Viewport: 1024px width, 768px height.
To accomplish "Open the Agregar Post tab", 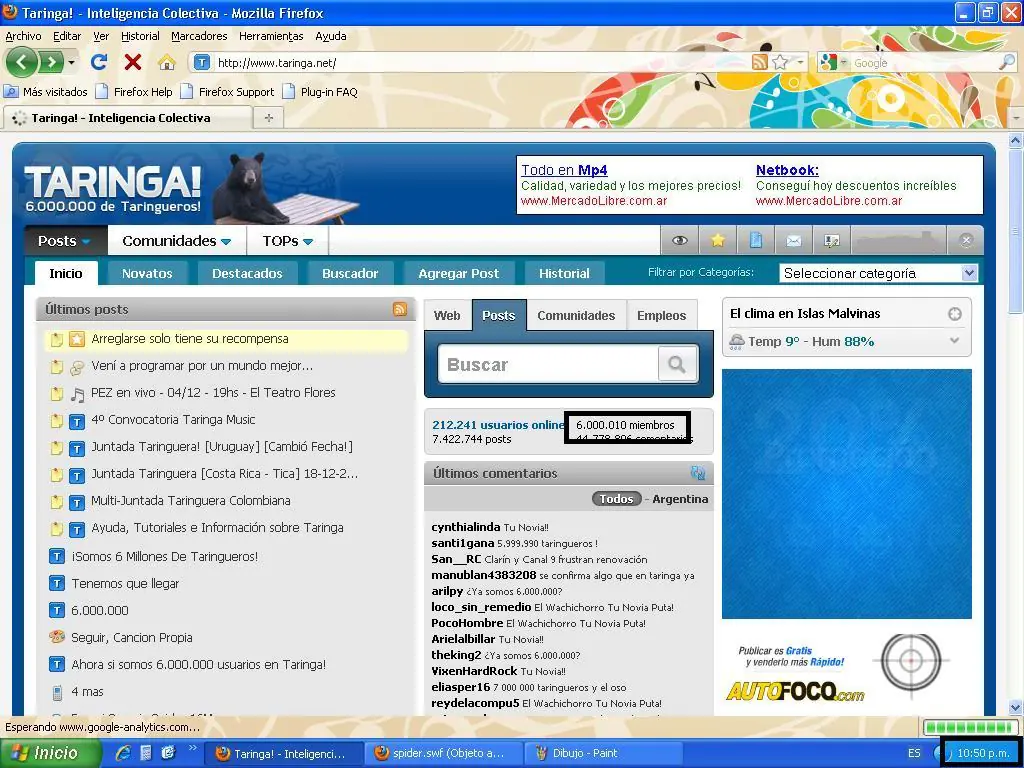I will tap(458, 273).
